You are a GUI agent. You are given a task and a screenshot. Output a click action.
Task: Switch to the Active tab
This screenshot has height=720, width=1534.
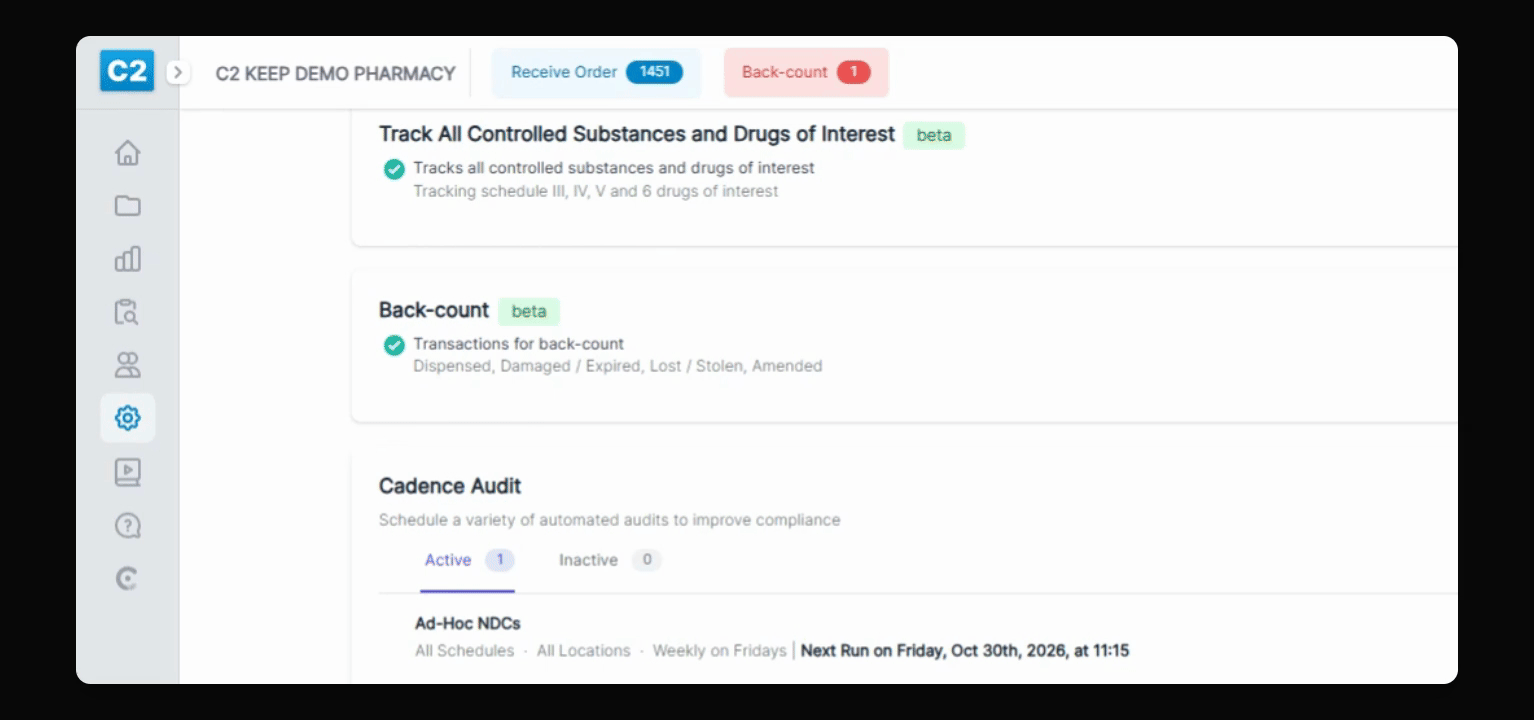(x=467, y=560)
